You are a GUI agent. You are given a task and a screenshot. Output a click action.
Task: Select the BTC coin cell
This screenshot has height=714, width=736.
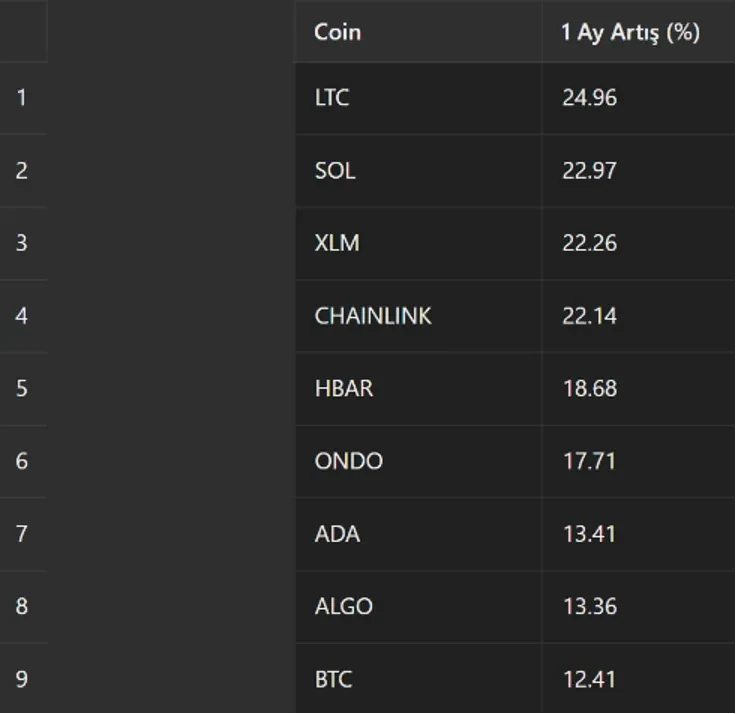[x=418, y=679]
